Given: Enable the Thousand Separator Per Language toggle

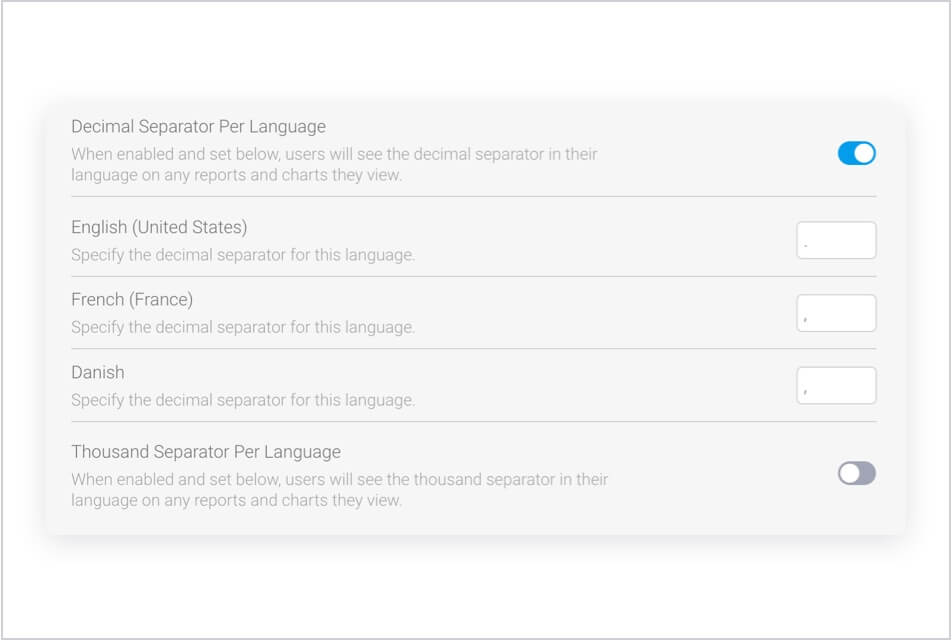Looking at the screenshot, I should click(x=858, y=472).
